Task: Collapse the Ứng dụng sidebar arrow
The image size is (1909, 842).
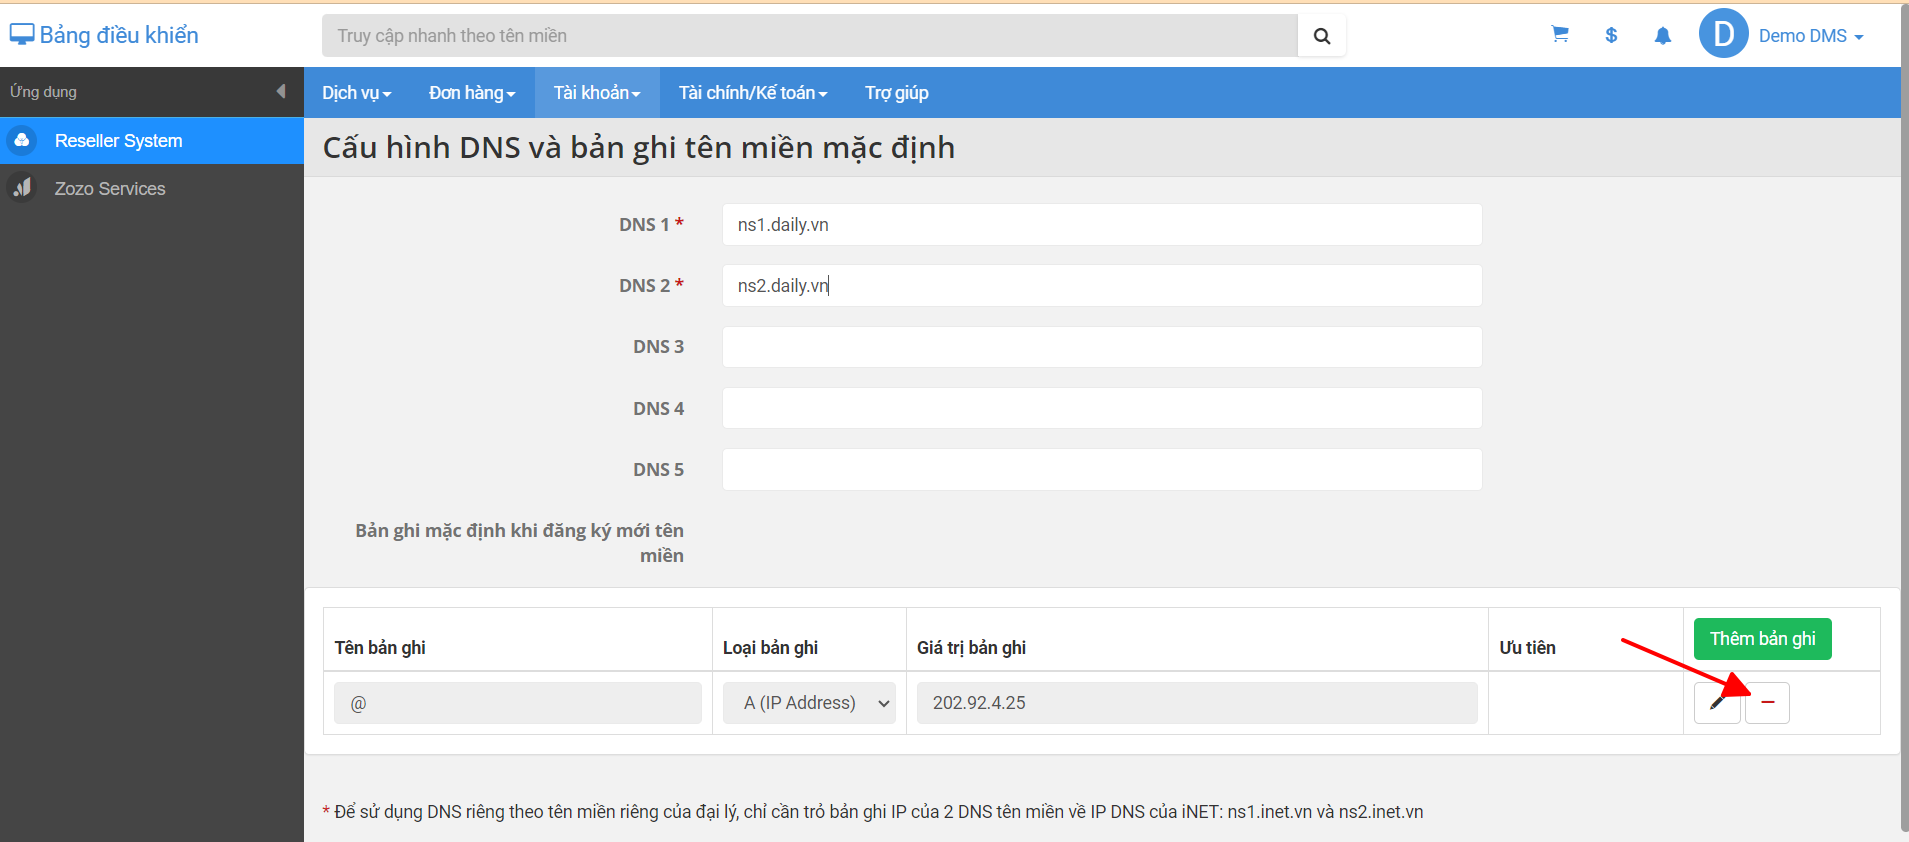Action: point(281,92)
